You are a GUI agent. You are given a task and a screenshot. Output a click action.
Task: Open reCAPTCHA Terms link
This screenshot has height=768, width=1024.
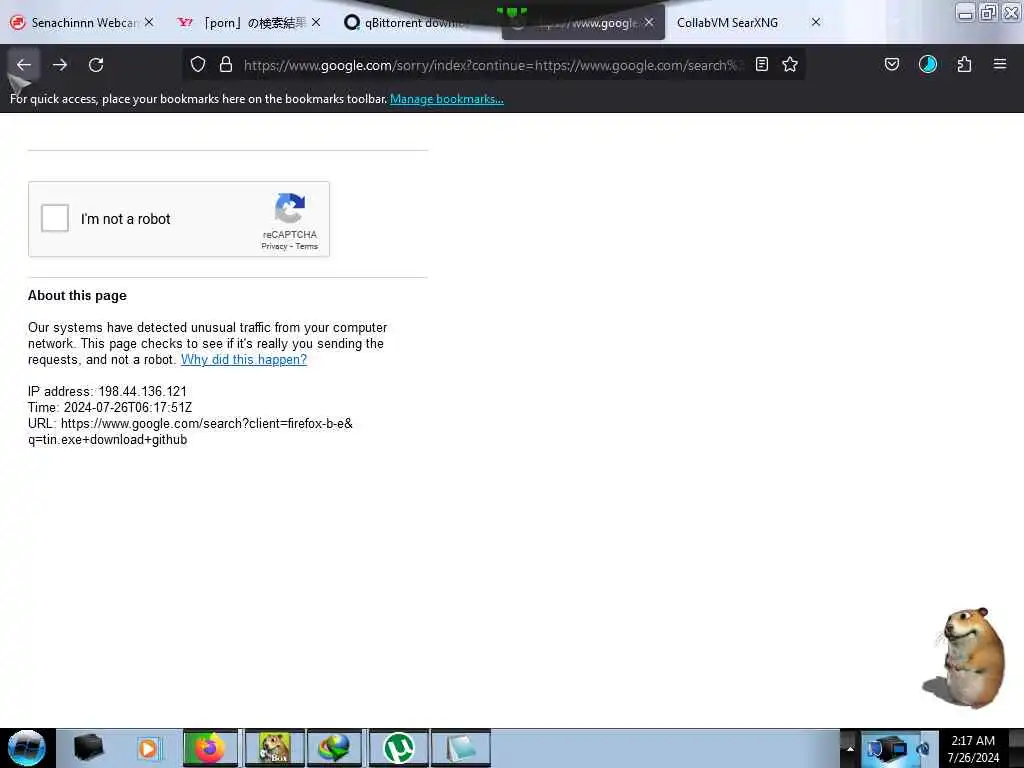pyautogui.click(x=307, y=246)
